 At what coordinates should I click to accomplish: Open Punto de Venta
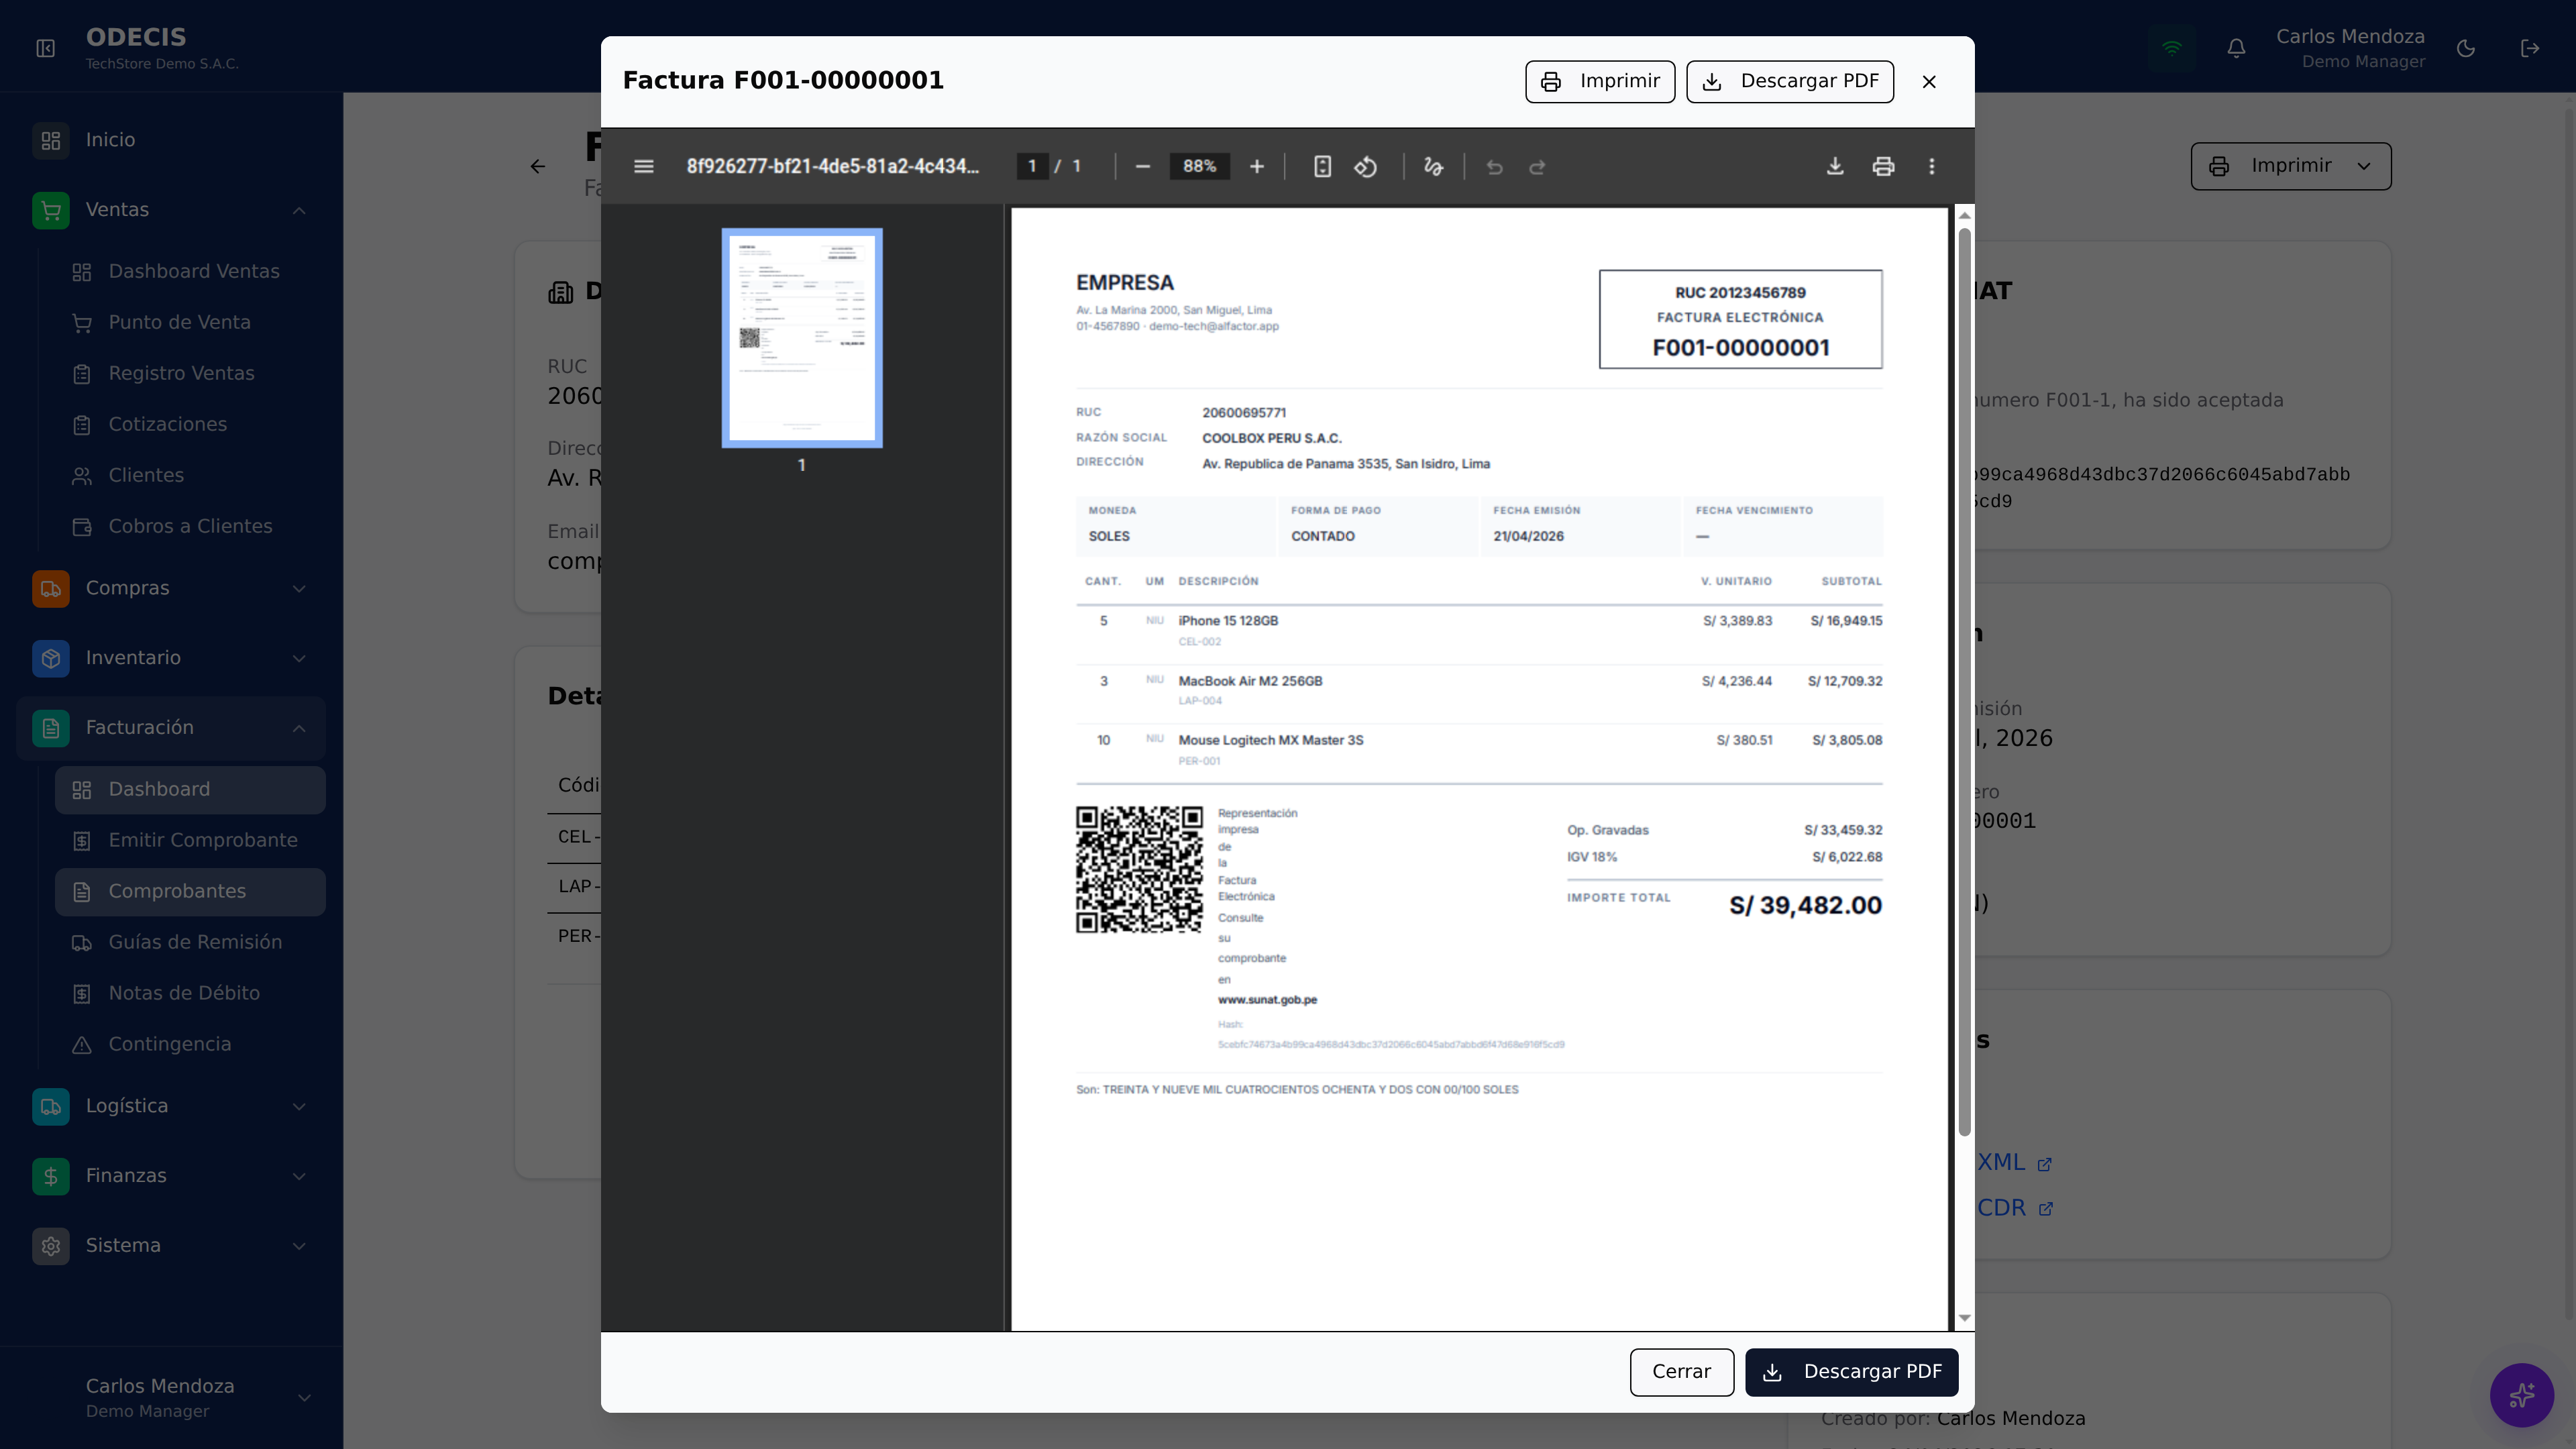click(x=190, y=323)
